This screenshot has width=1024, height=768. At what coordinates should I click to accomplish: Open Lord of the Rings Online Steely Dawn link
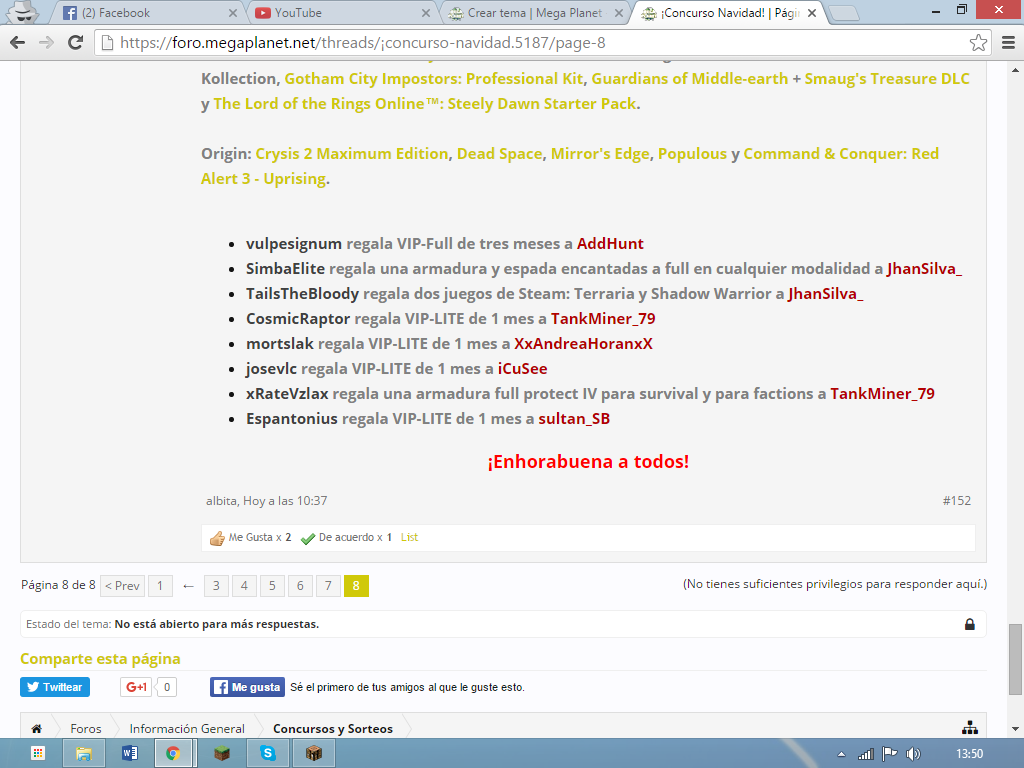click(424, 104)
